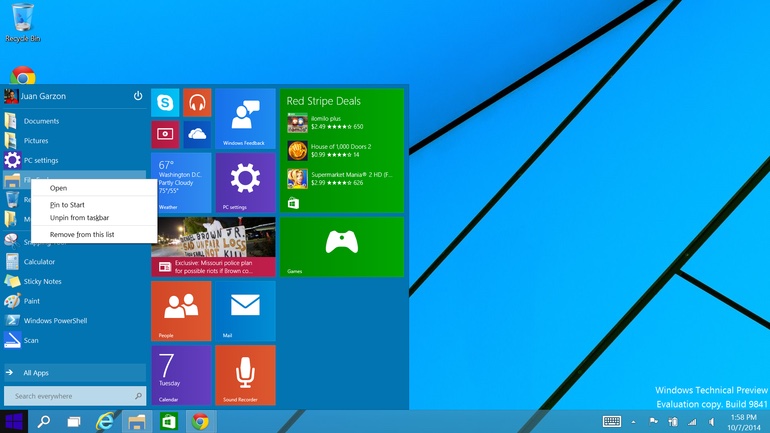This screenshot has width=770, height=433.
Task: Launch the Xbox Games tile
Action: point(342,246)
